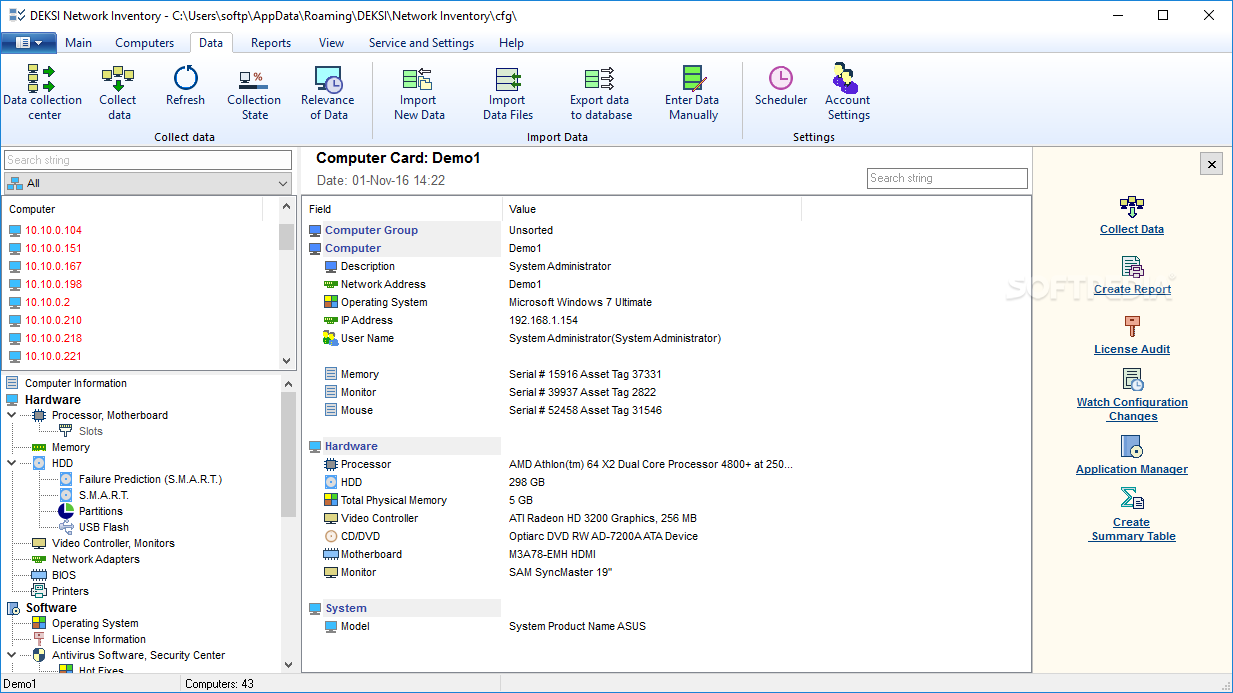Image resolution: width=1233 pixels, height=693 pixels.
Task: Open the Service and Settings tab
Action: 421,43
